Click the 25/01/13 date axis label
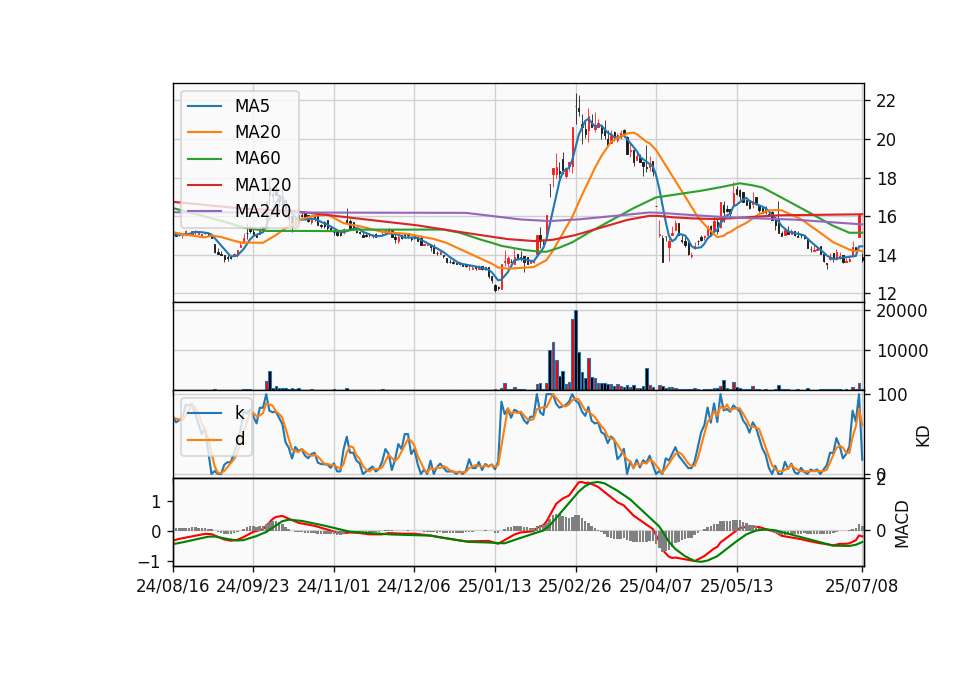Viewport: 960px width, 690px height. click(495, 586)
